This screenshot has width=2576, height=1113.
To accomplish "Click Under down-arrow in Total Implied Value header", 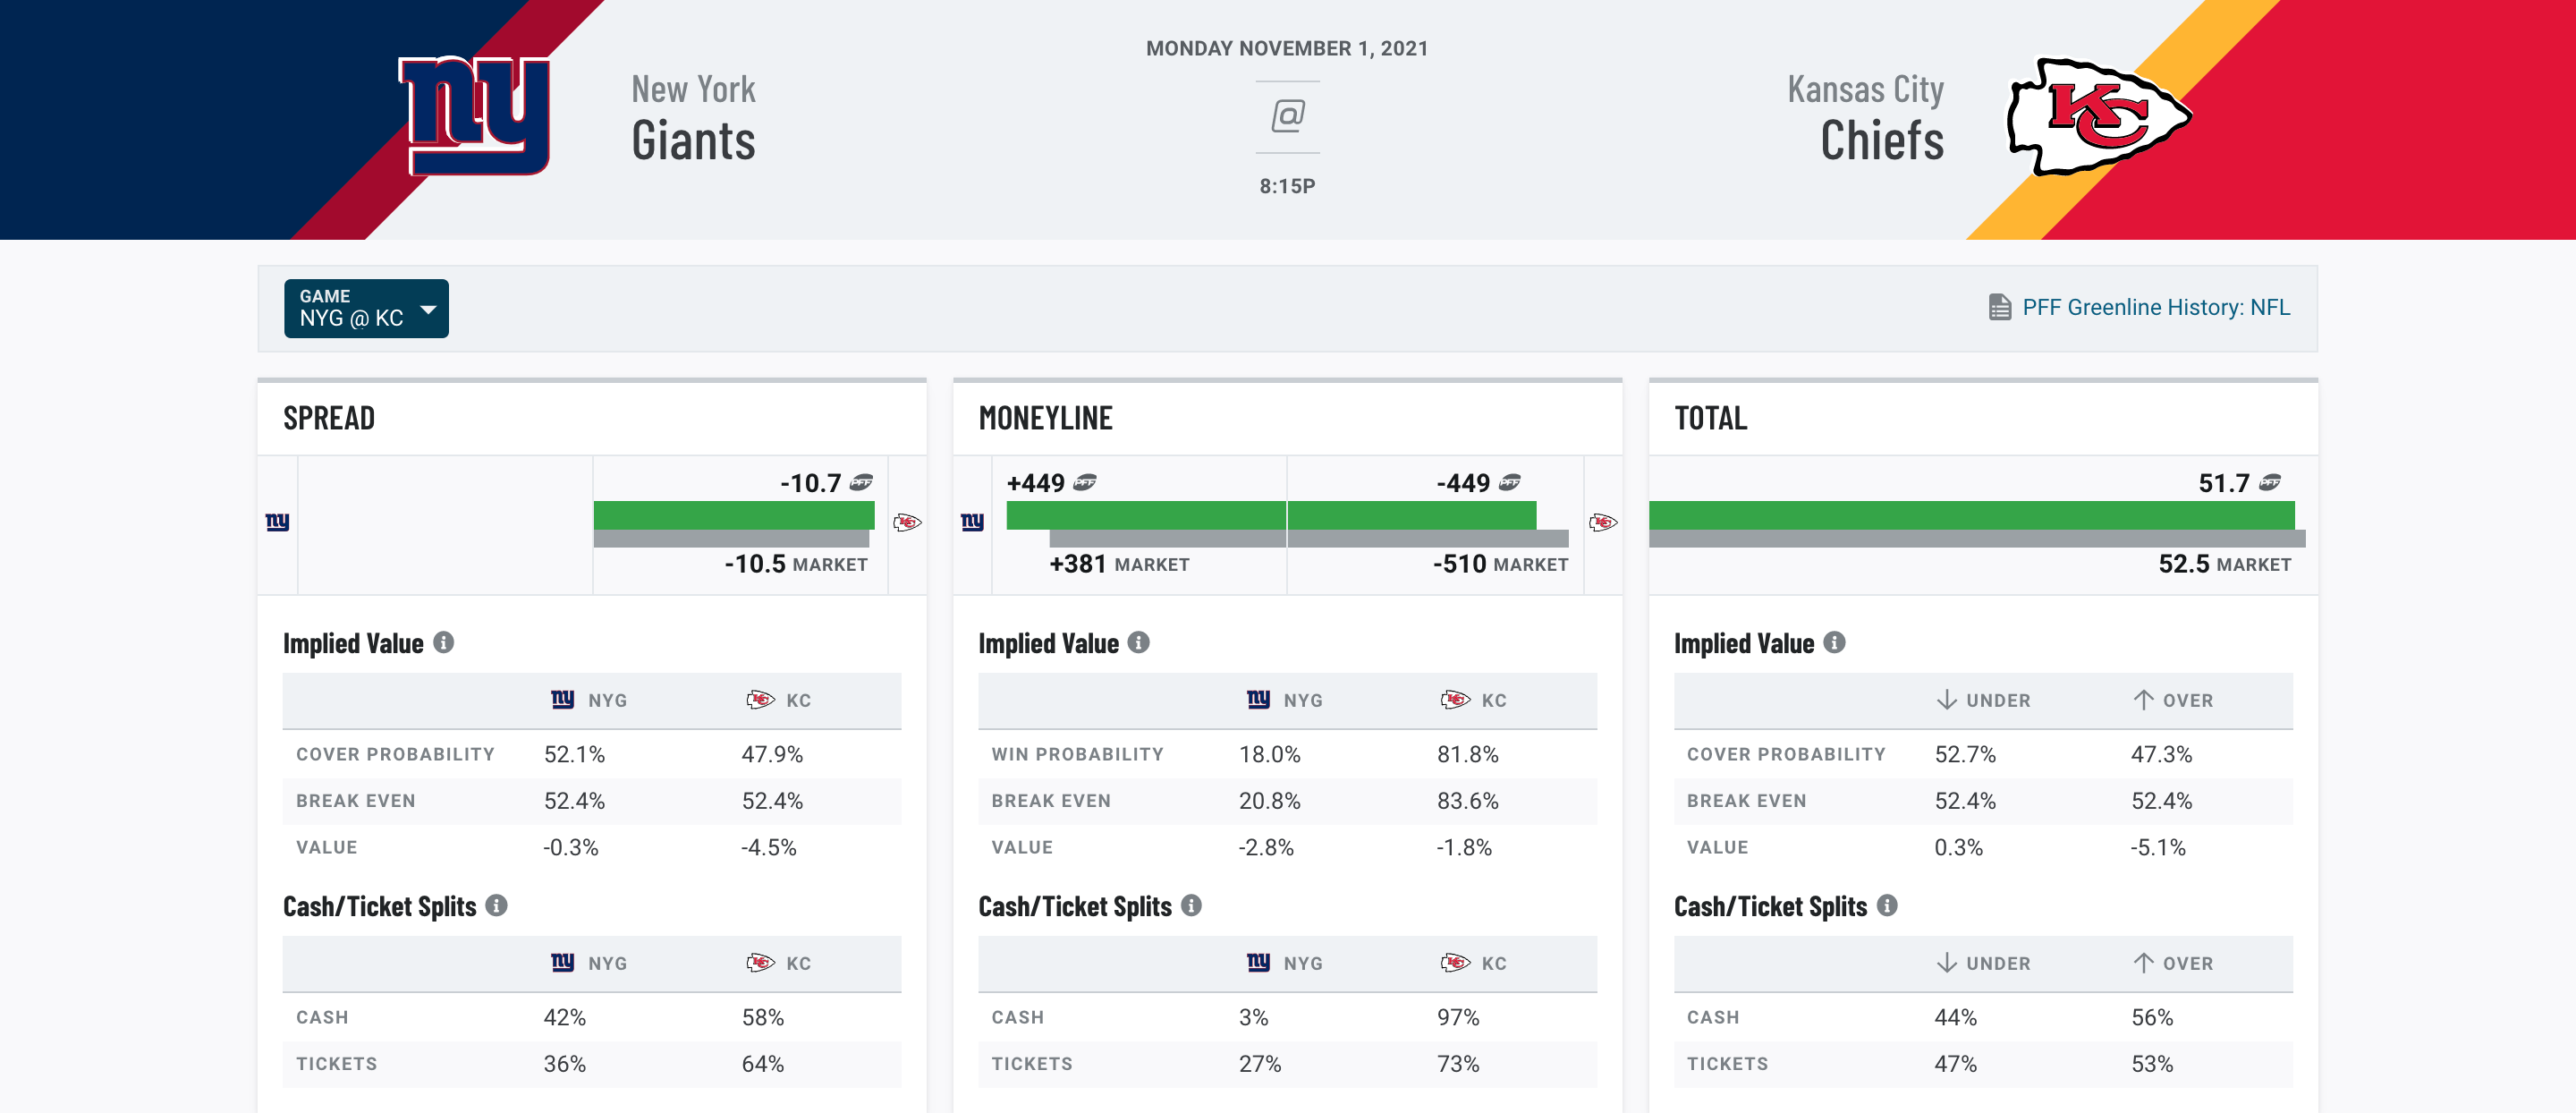I will point(1946,700).
